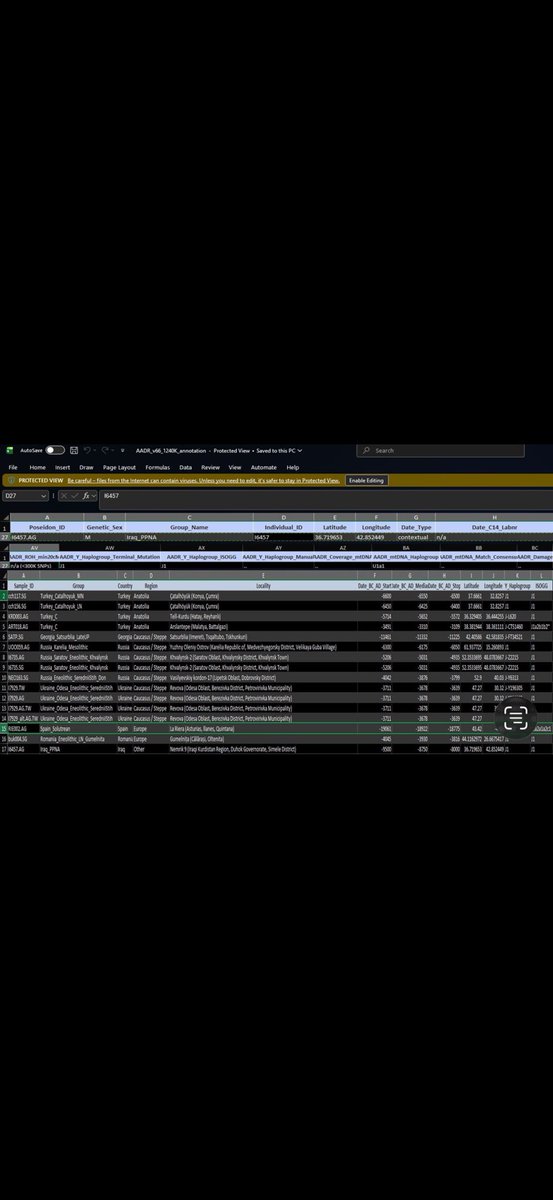Screen dimensions: 553x1200
Task: Open the Data ribbon tab
Action: (x=186, y=467)
